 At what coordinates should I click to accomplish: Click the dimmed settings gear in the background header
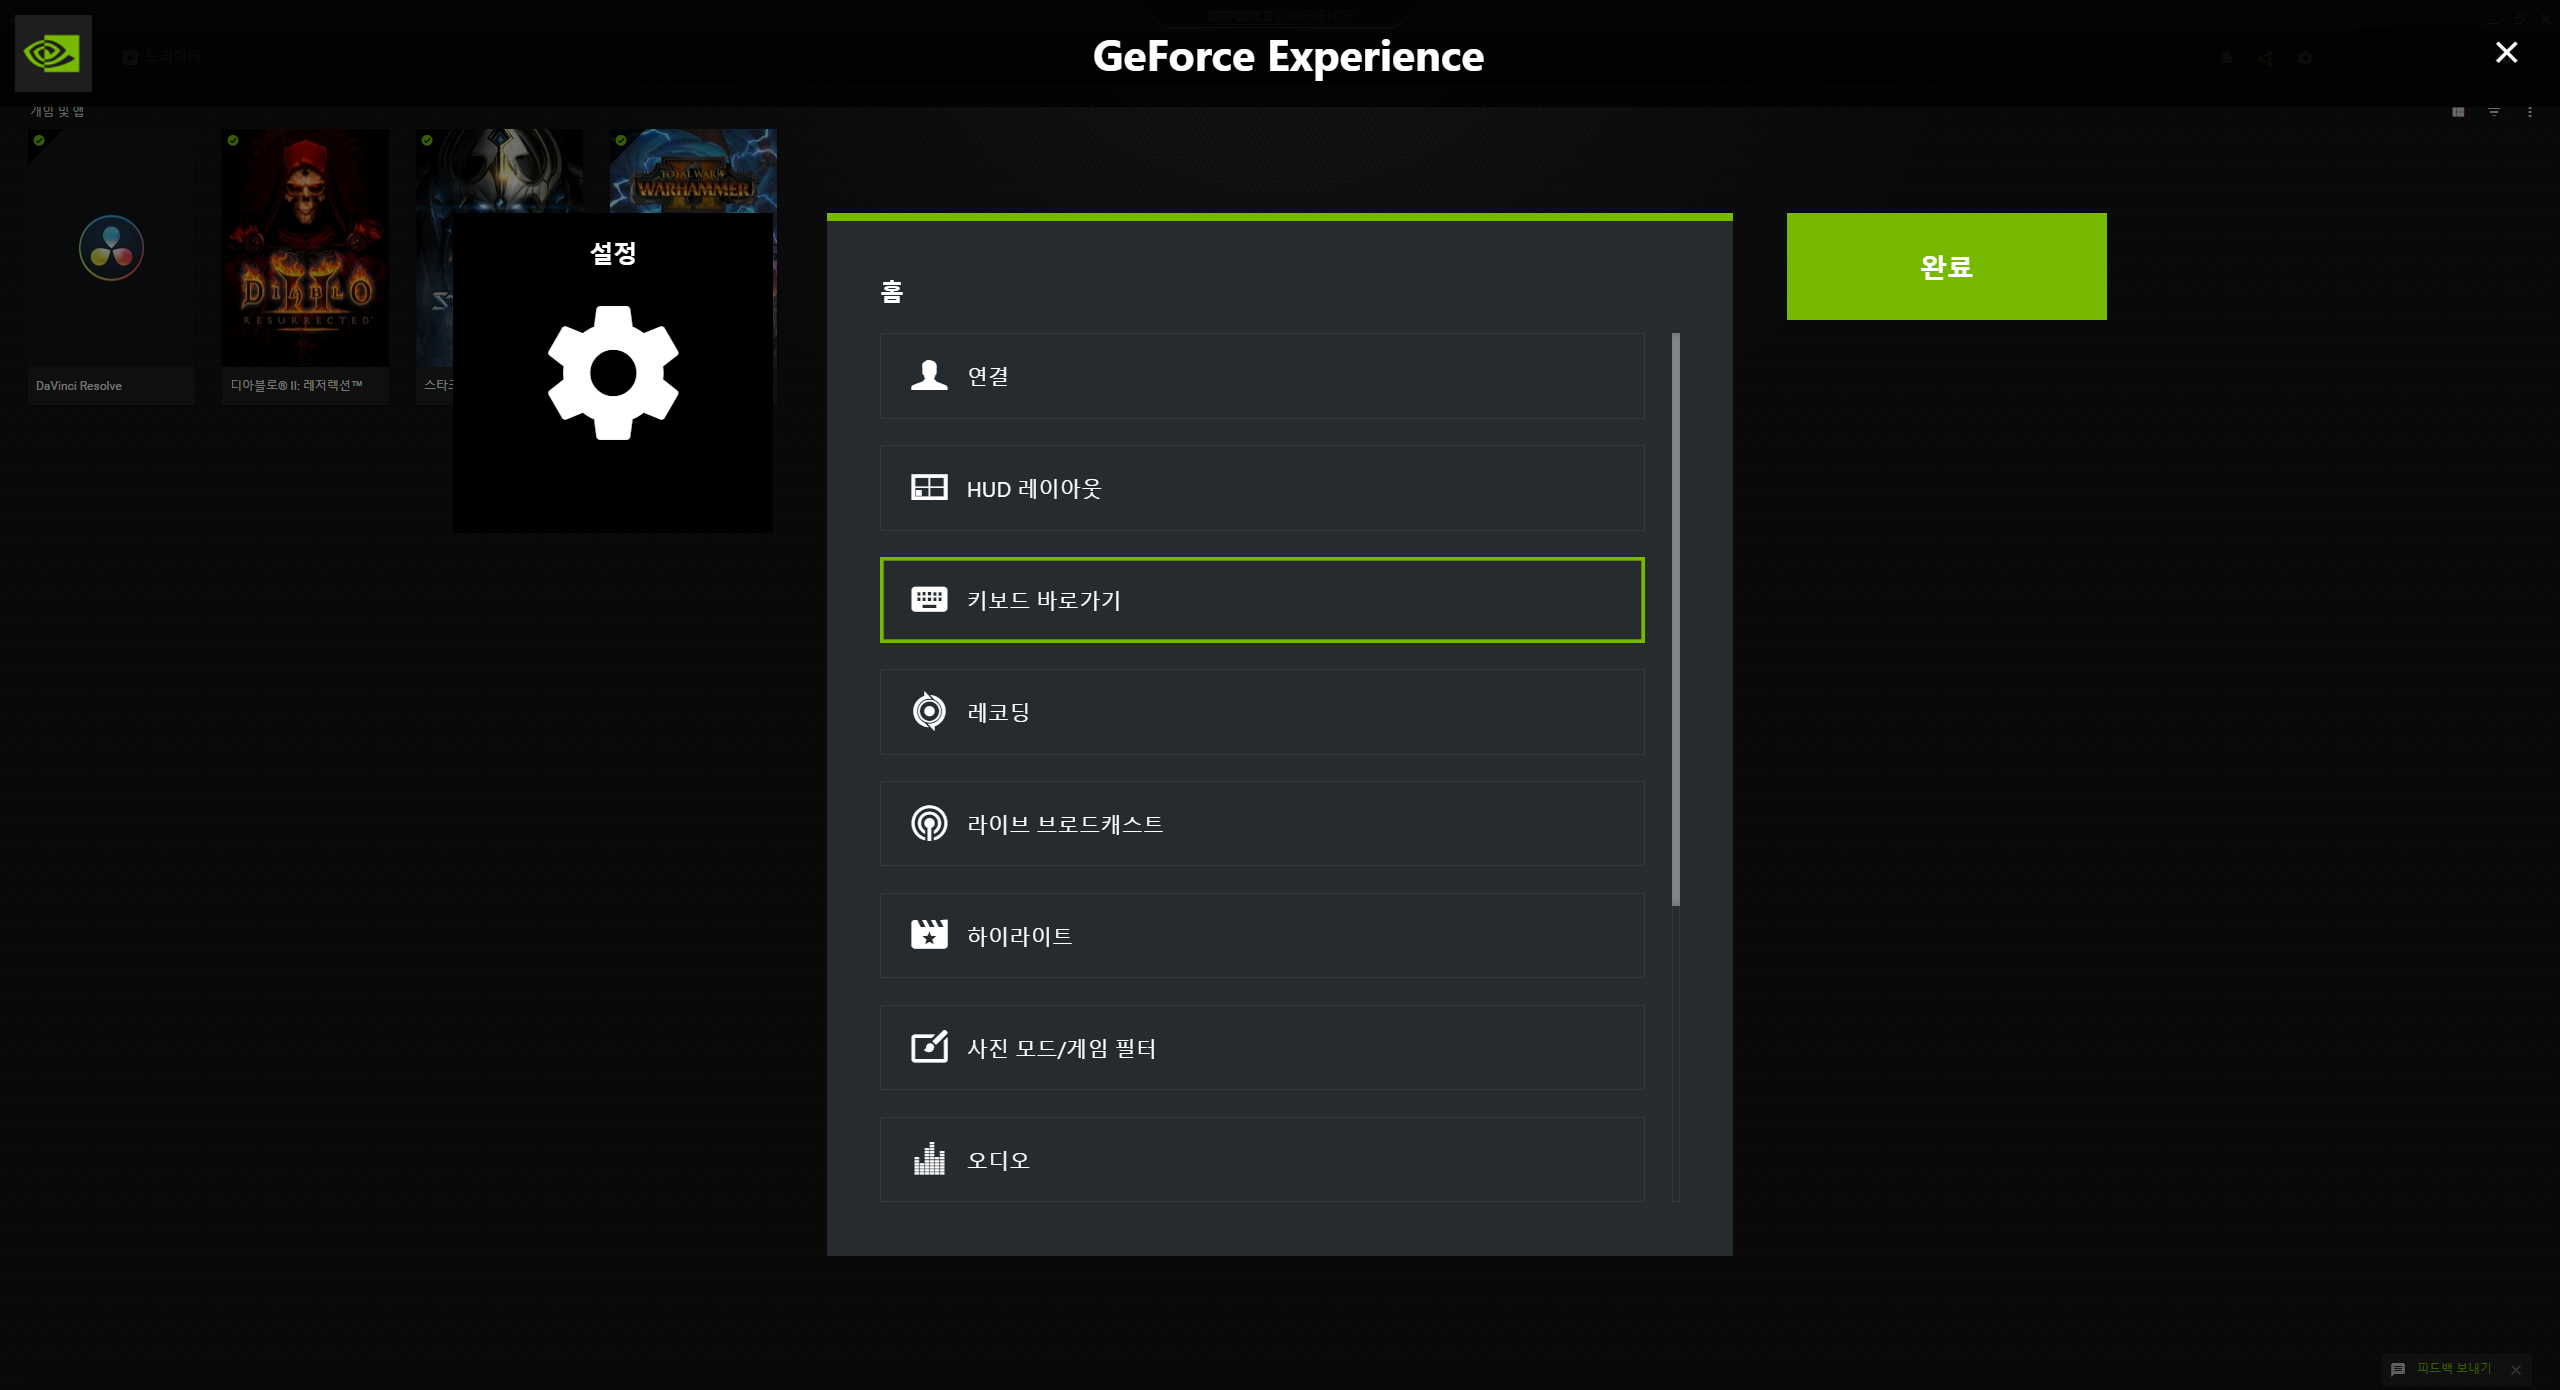[x=2305, y=58]
